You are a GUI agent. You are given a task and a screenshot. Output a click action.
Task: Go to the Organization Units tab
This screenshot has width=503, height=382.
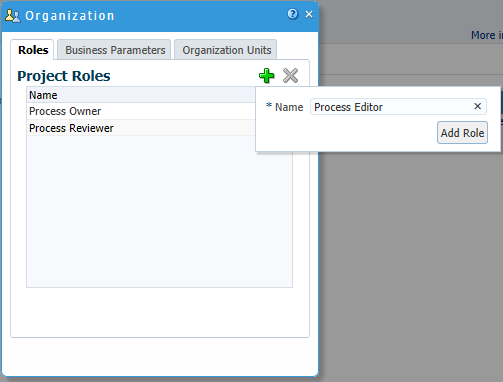point(226,50)
